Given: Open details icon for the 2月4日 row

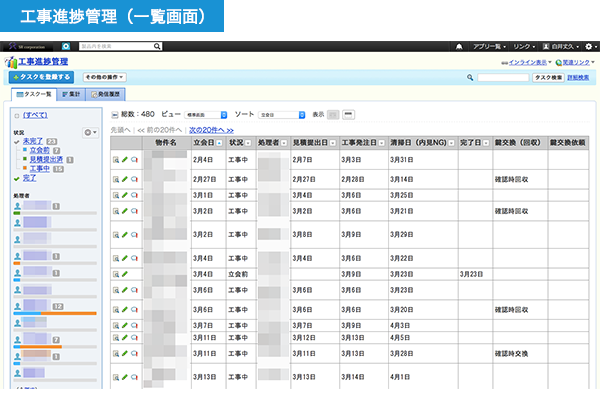Looking at the screenshot, I should tap(116, 160).
